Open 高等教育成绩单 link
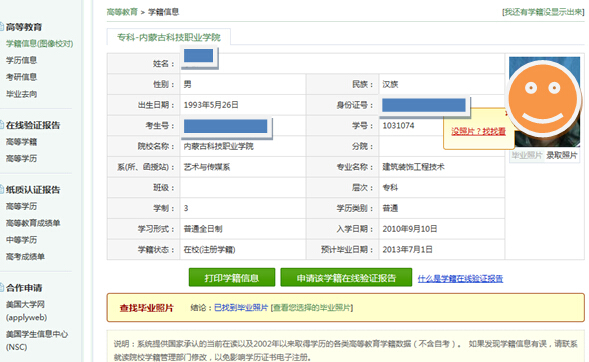The height and width of the screenshot is (362, 589). tap(33, 223)
